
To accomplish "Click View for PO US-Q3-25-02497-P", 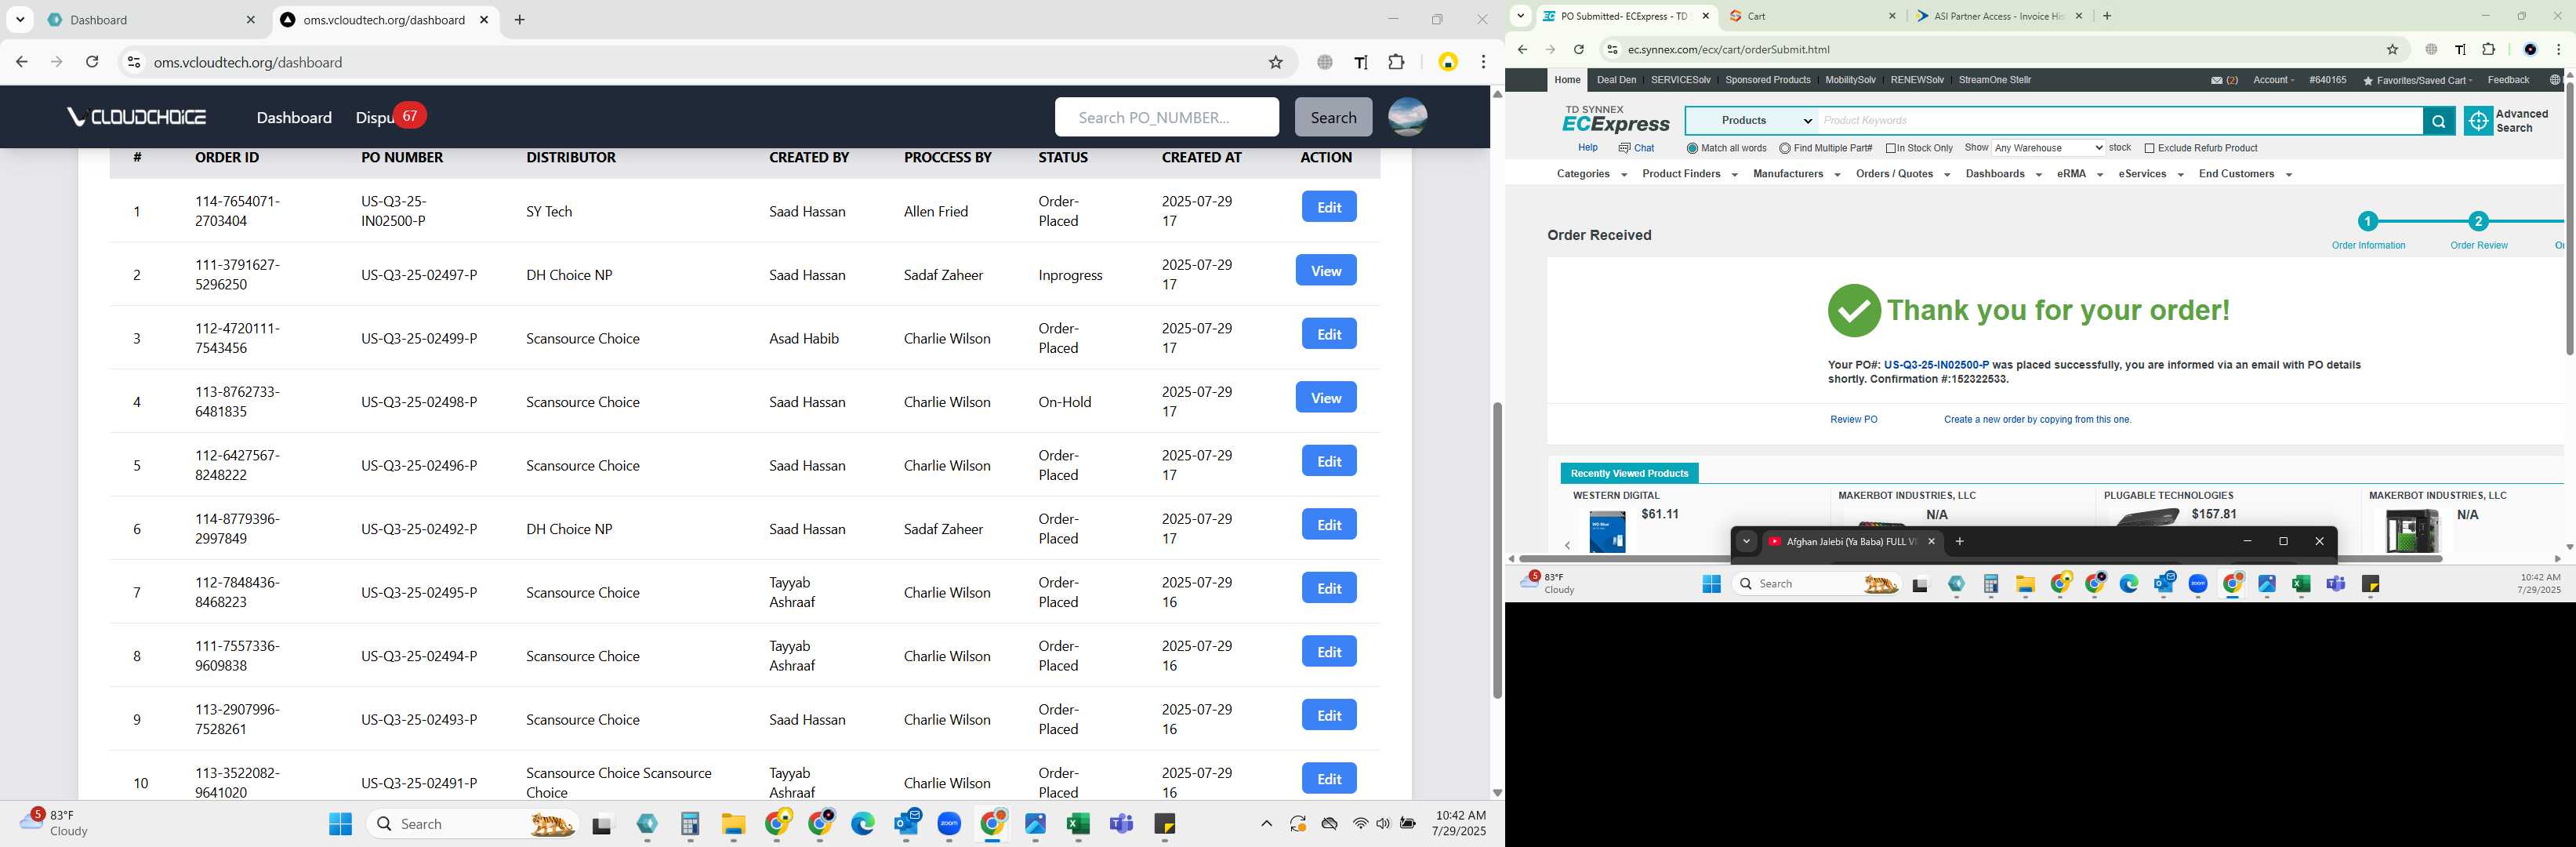I will click(x=1325, y=271).
